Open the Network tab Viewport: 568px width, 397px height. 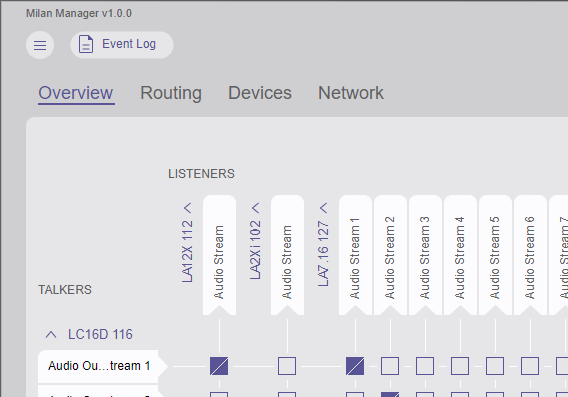pos(350,93)
